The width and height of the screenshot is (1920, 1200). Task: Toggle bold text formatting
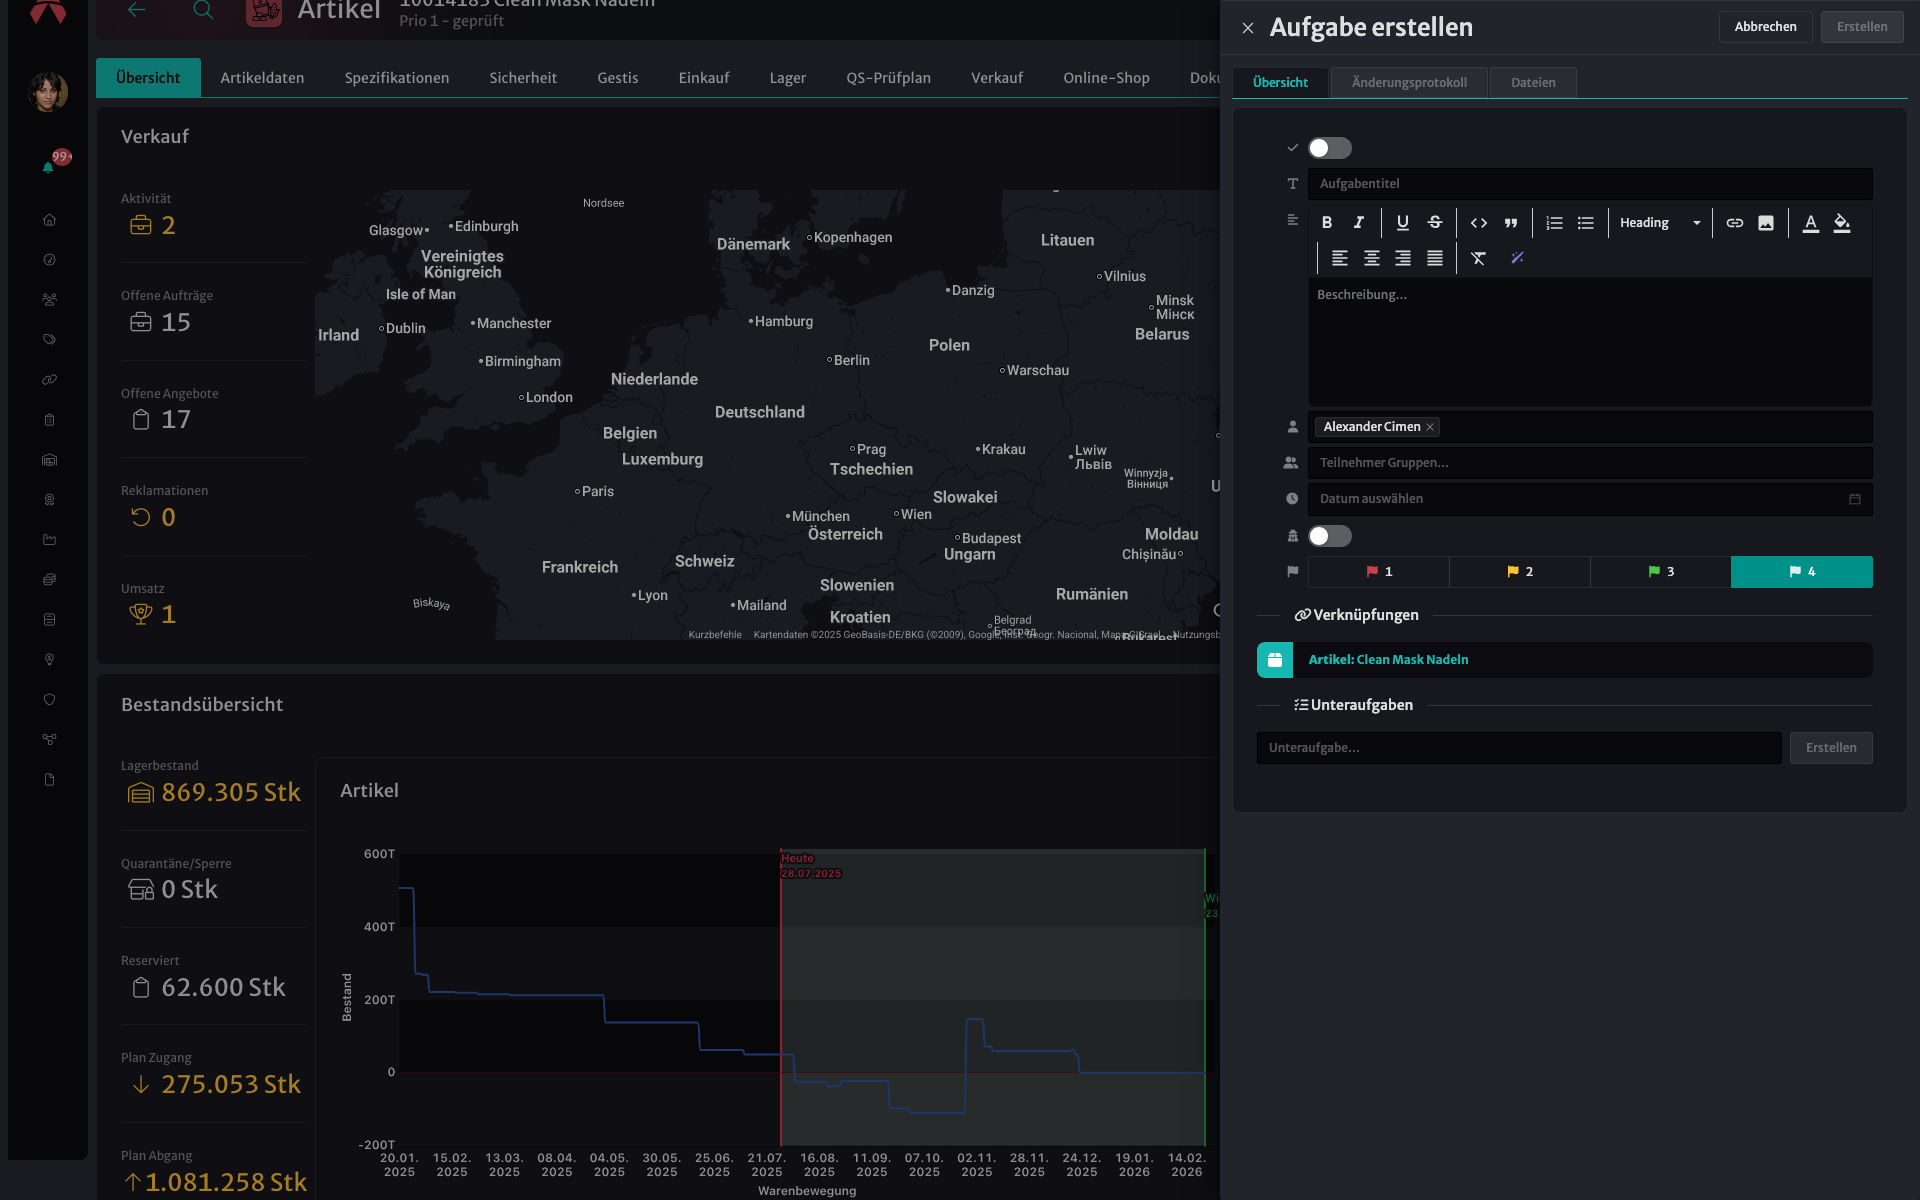[x=1327, y=223]
